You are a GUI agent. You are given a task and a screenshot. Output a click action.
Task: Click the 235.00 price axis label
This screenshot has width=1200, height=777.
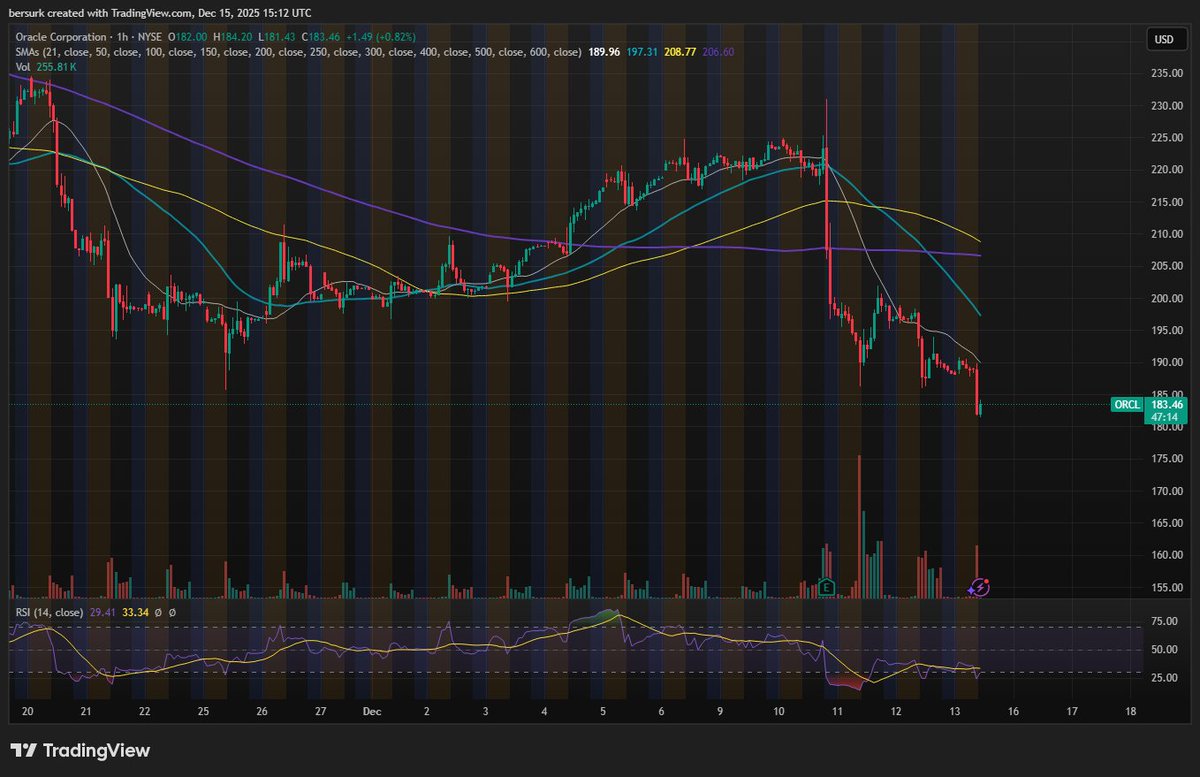click(x=1166, y=74)
